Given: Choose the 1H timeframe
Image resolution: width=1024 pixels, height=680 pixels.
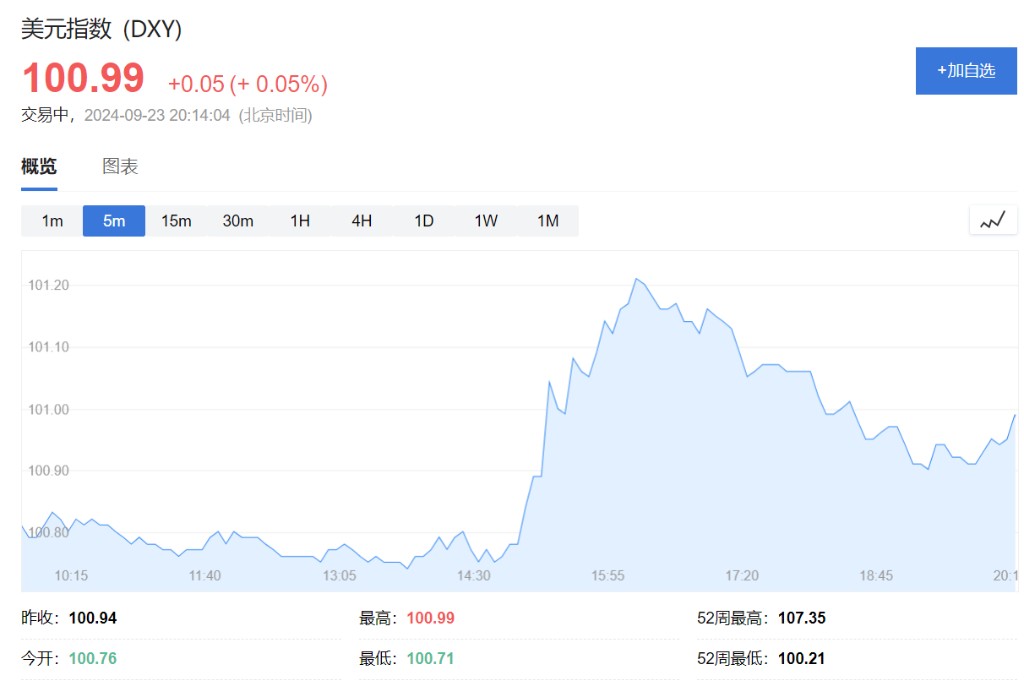Looking at the screenshot, I should 300,221.
